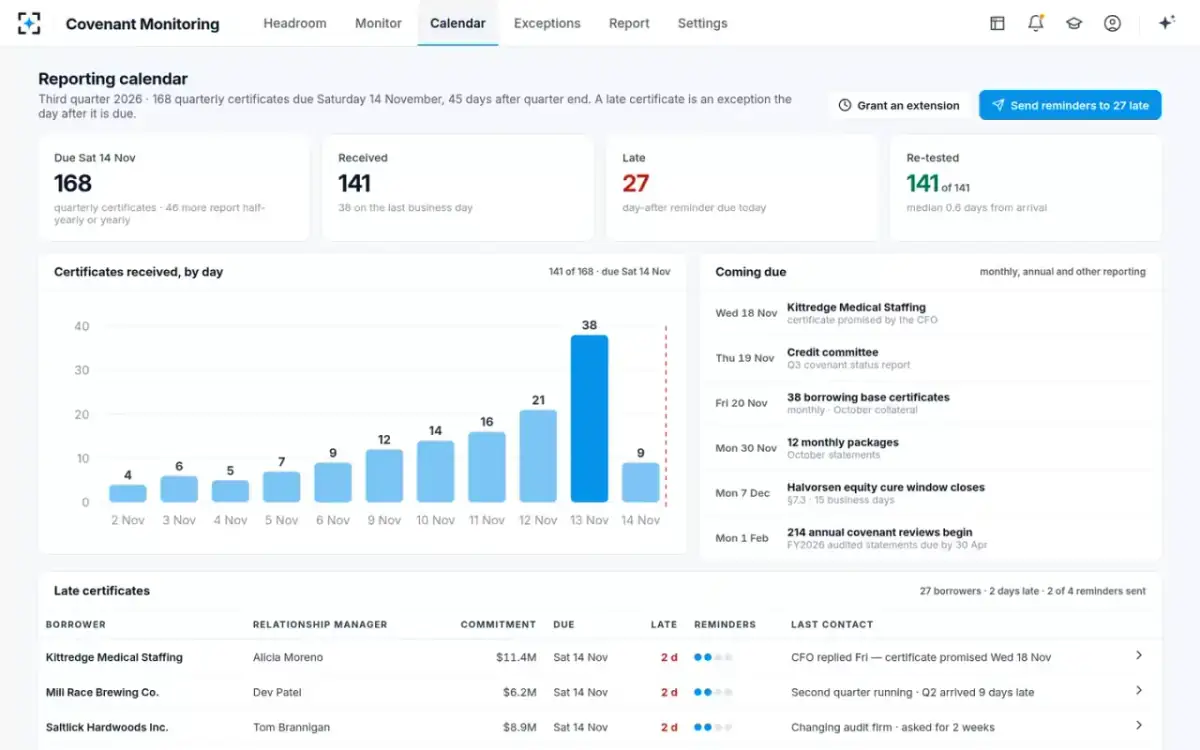Image resolution: width=1200 pixels, height=750 pixels.
Task: Open the layout panel icon in header
Action: click(997, 23)
